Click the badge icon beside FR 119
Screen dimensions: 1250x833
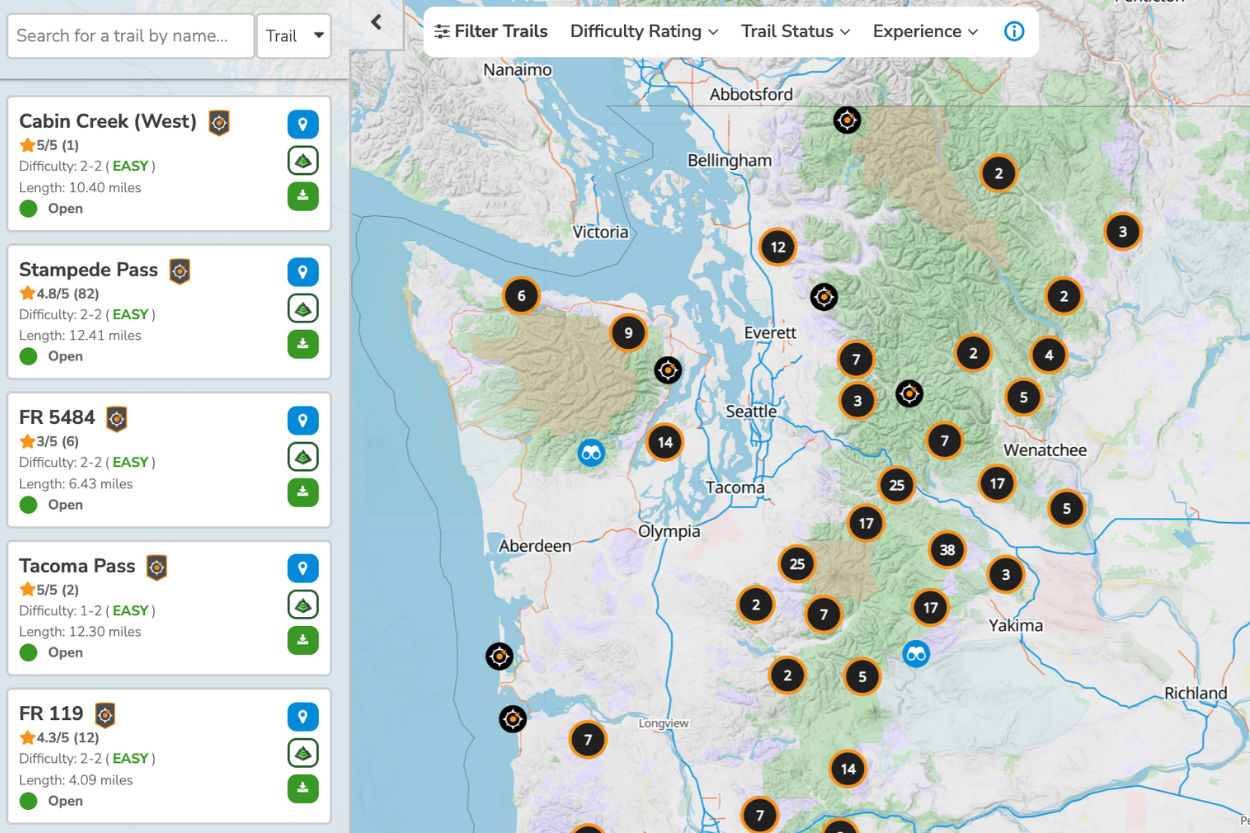coord(105,714)
